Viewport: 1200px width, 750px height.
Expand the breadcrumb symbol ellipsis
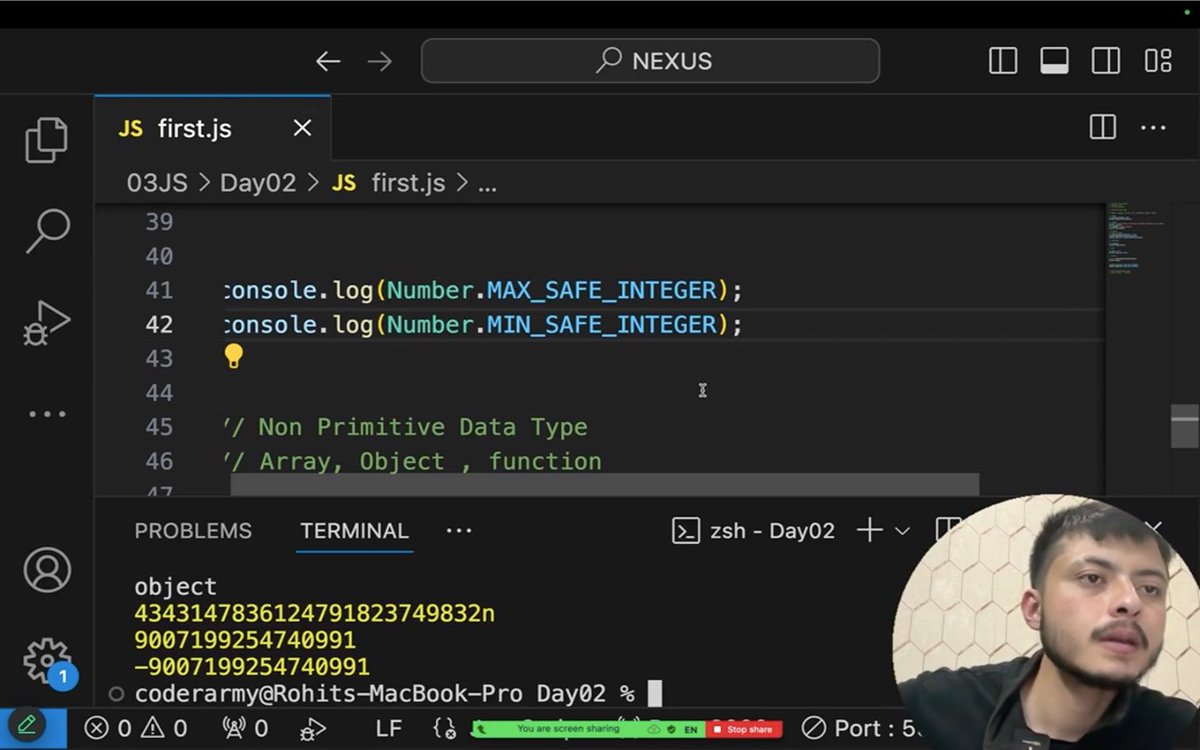tap(487, 185)
